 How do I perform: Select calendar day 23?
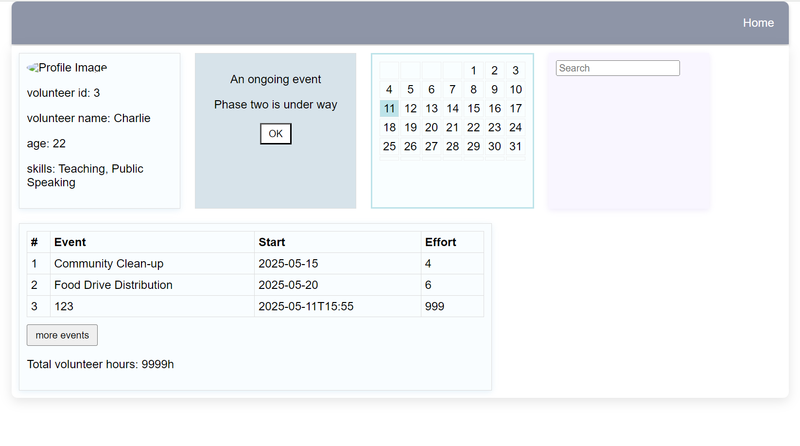[x=494, y=127]
